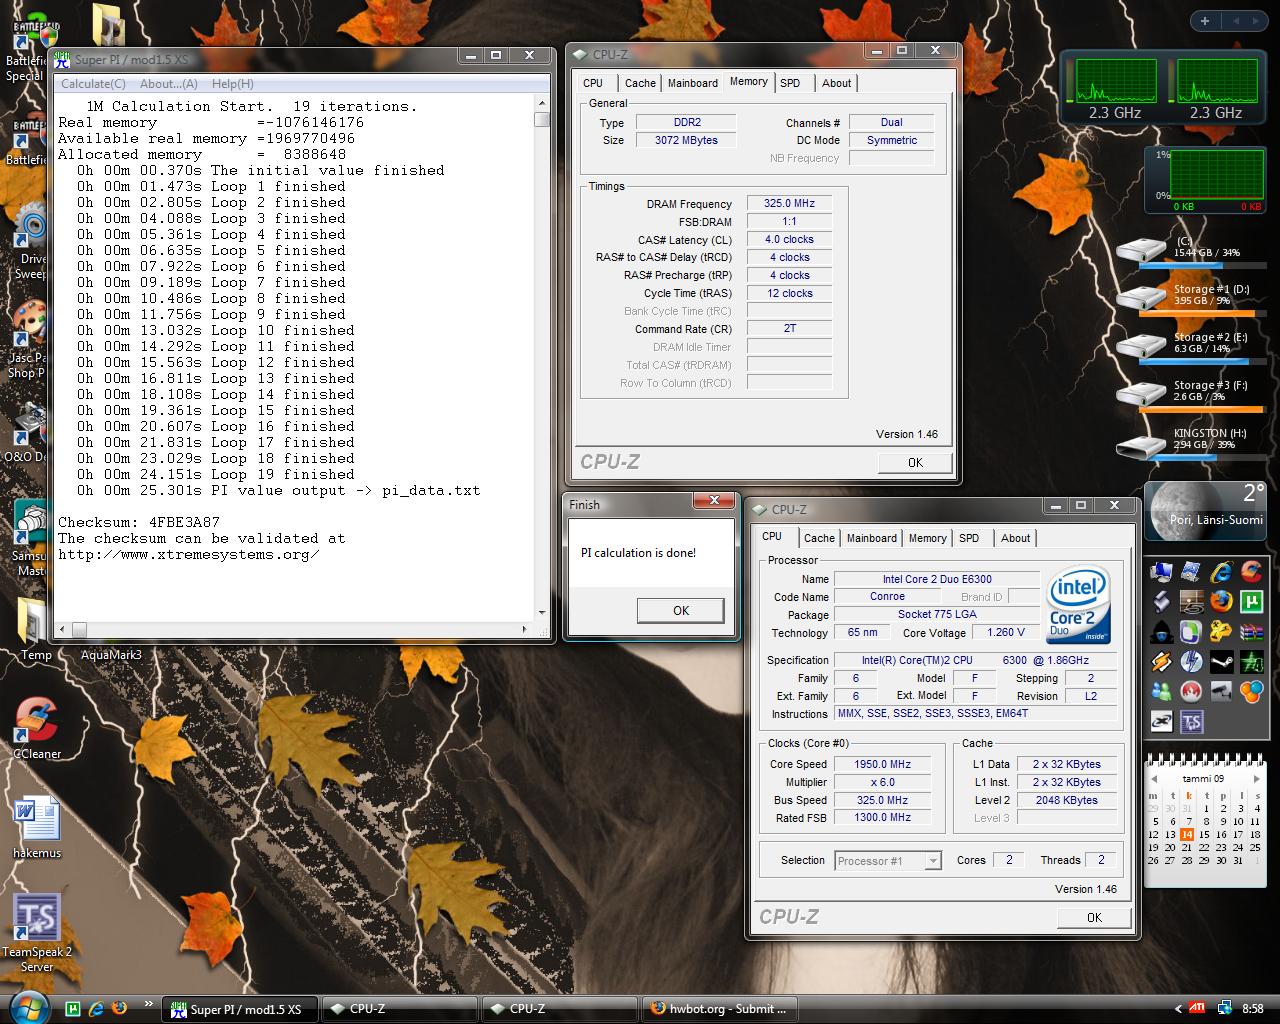Expand quick launch hidden items chevron
The width and height of the screenshot is (1280, 1024).
[x=149, y=1004]
